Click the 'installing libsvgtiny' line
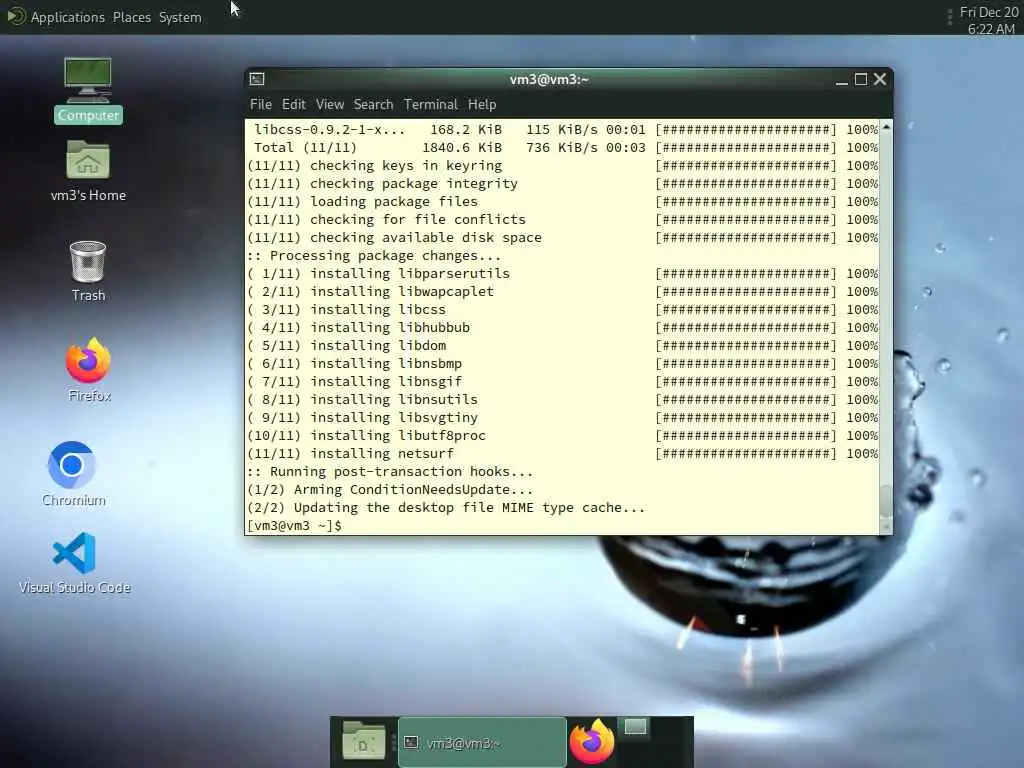 (x=562, y=417)
